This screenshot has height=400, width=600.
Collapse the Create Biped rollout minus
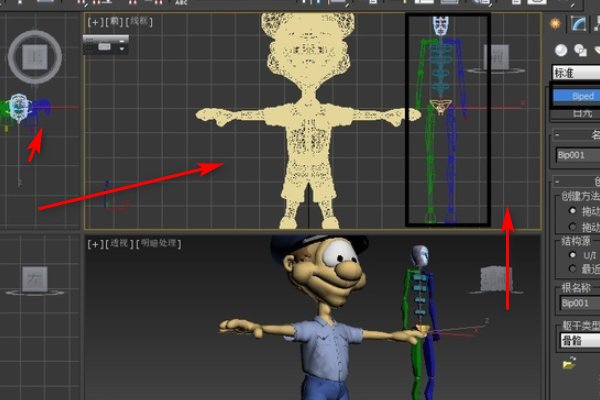pos(557,181)
